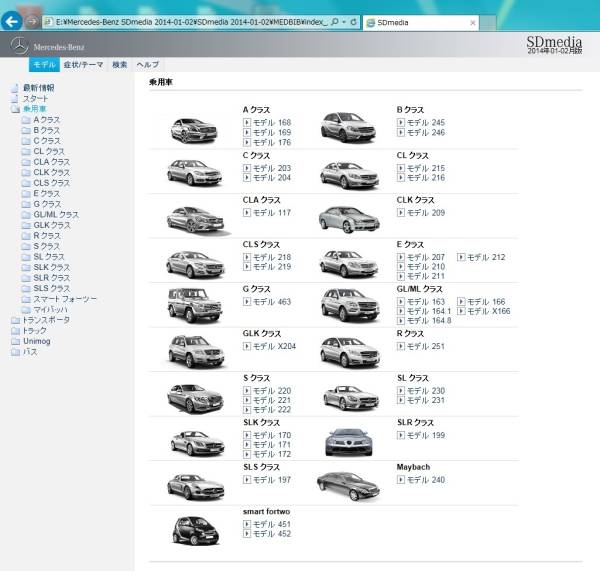Click the A クラス folder icon in tree
Viewport: 600px width, 571px height.
coord(26,120)
